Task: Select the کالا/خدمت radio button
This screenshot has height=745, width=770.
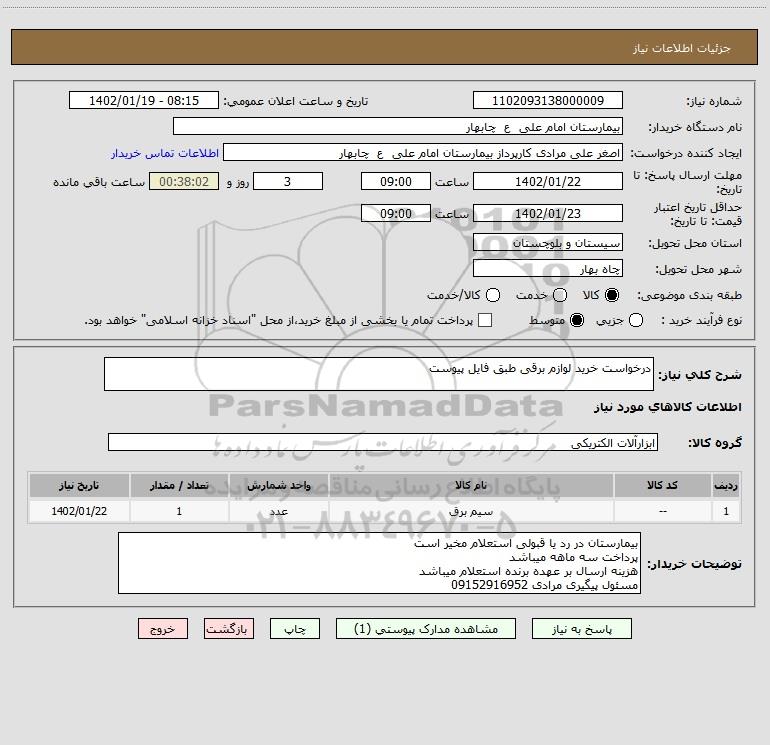Action: pos(493,295)
